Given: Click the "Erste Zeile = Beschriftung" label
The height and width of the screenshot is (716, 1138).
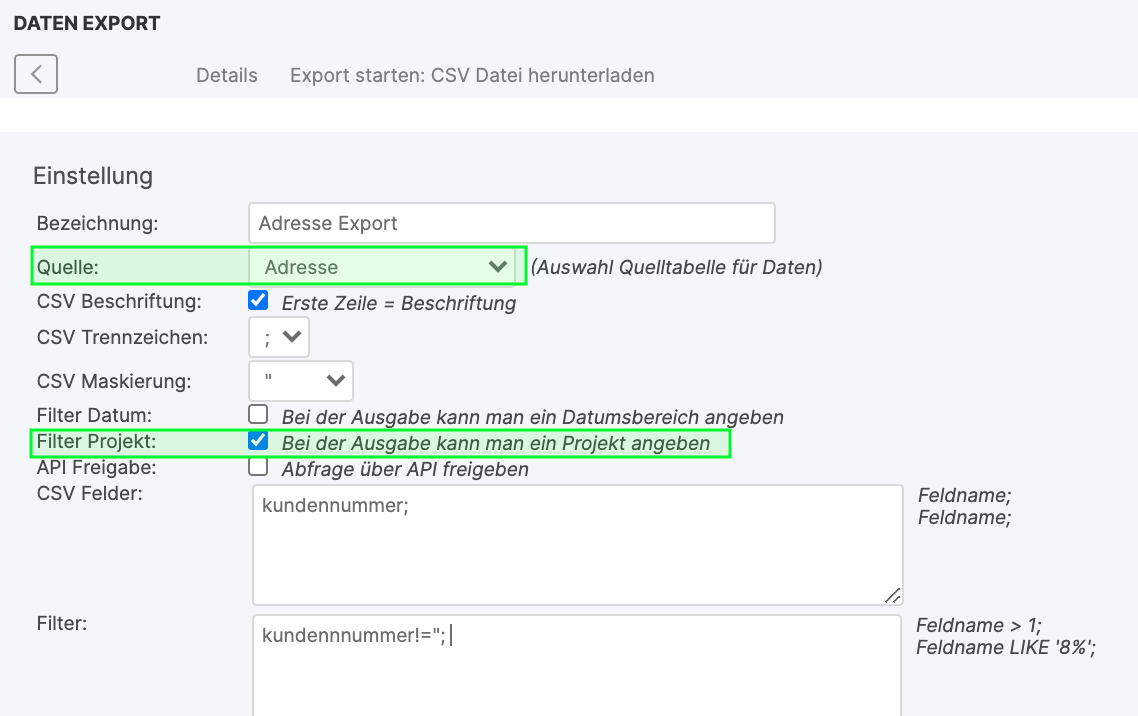Looking at the screenshot, I should coord(398,303).
